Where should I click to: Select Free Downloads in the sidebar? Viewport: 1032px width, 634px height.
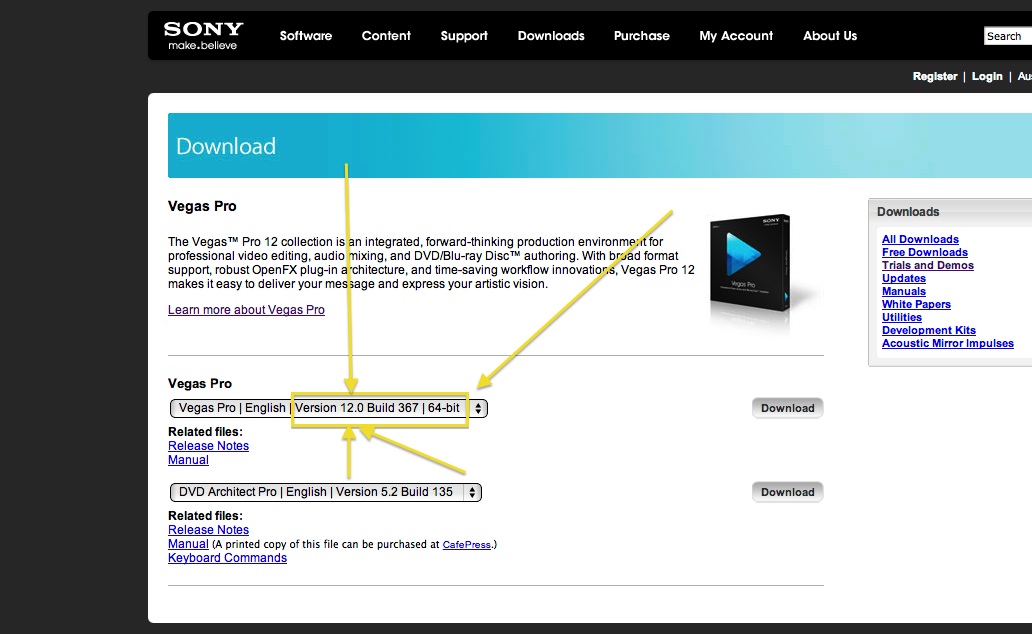click(924, 253)
